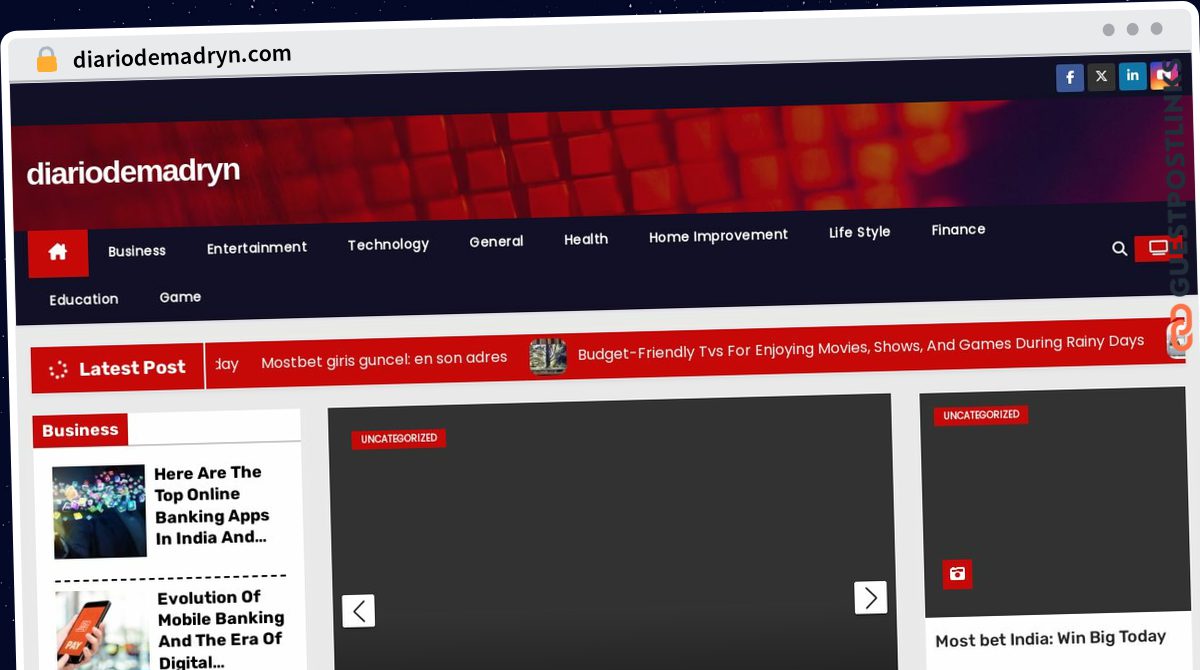
Task: Click the Business section heading
Action: [x=80, y=430]
